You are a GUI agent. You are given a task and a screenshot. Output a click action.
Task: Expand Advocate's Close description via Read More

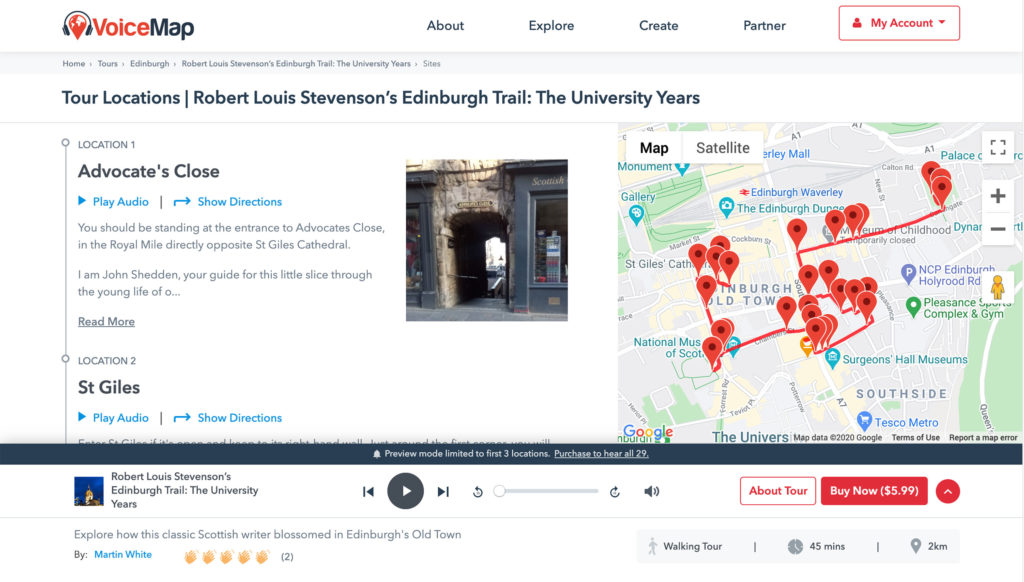106,321
